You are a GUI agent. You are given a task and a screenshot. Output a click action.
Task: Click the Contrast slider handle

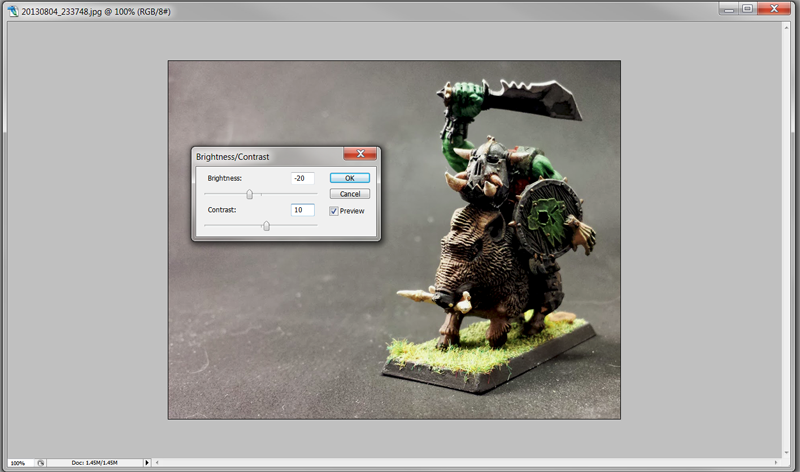tap(266, 226)
